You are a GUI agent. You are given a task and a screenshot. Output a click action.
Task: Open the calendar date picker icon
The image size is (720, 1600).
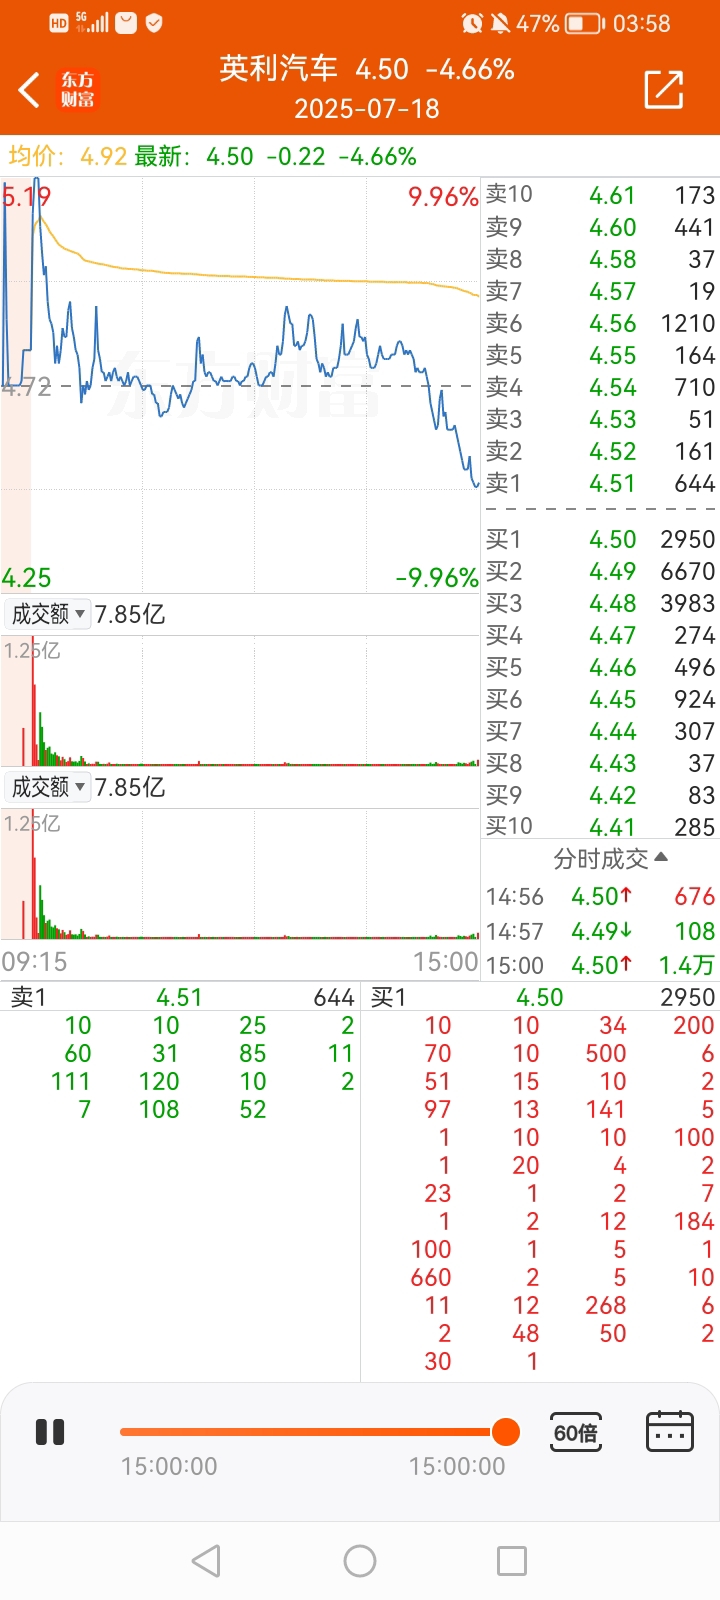click(670, 1432)
